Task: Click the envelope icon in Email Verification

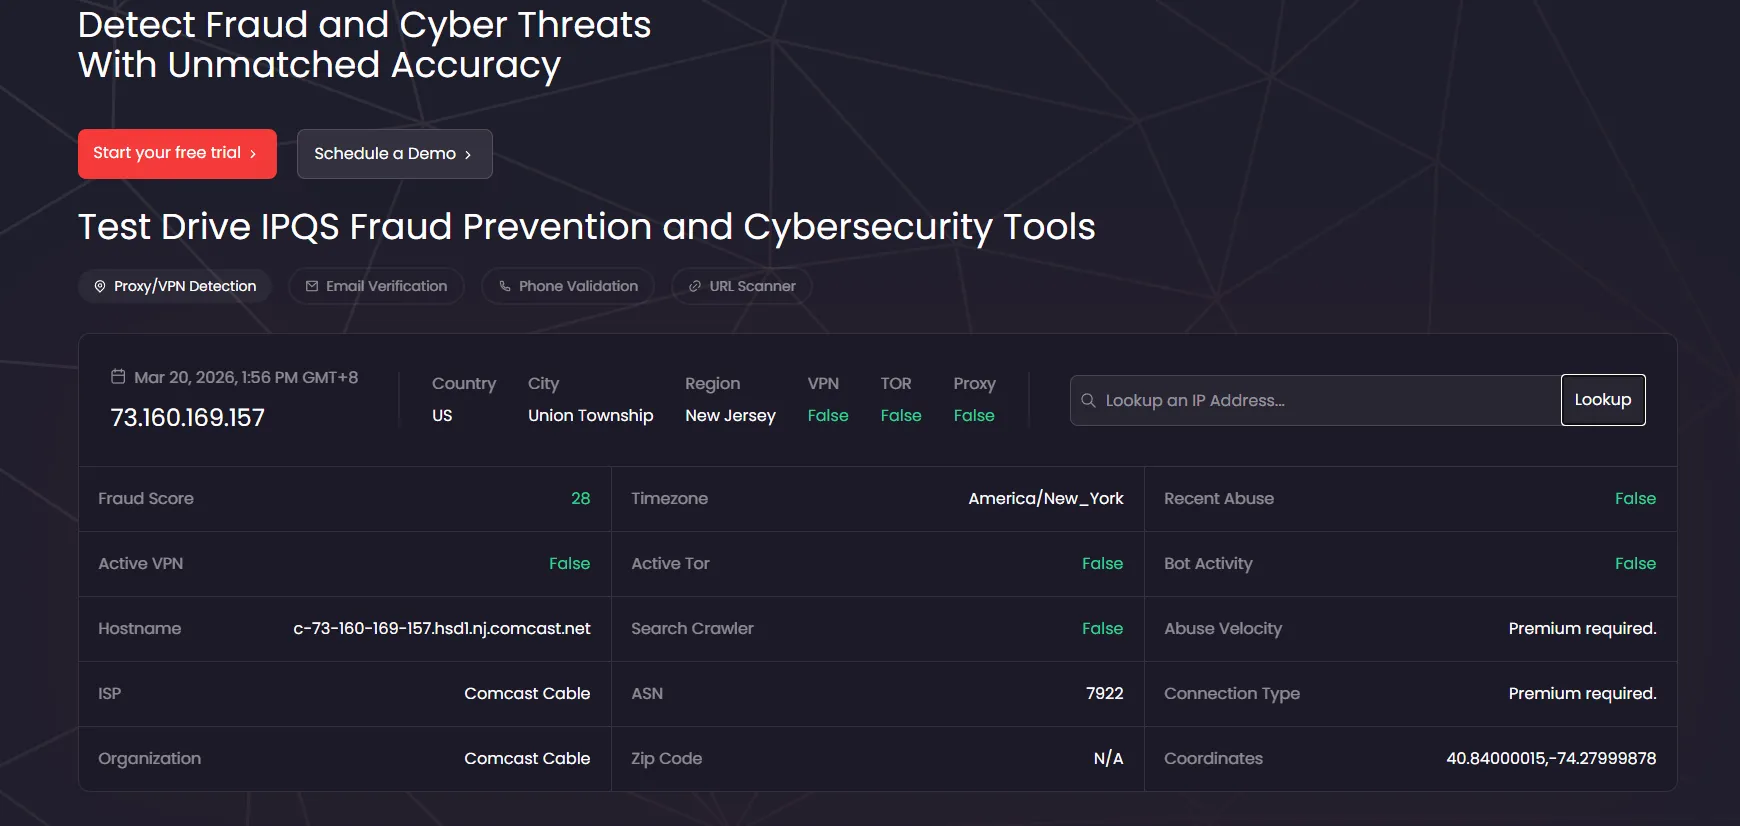Action: click(312, 286)
